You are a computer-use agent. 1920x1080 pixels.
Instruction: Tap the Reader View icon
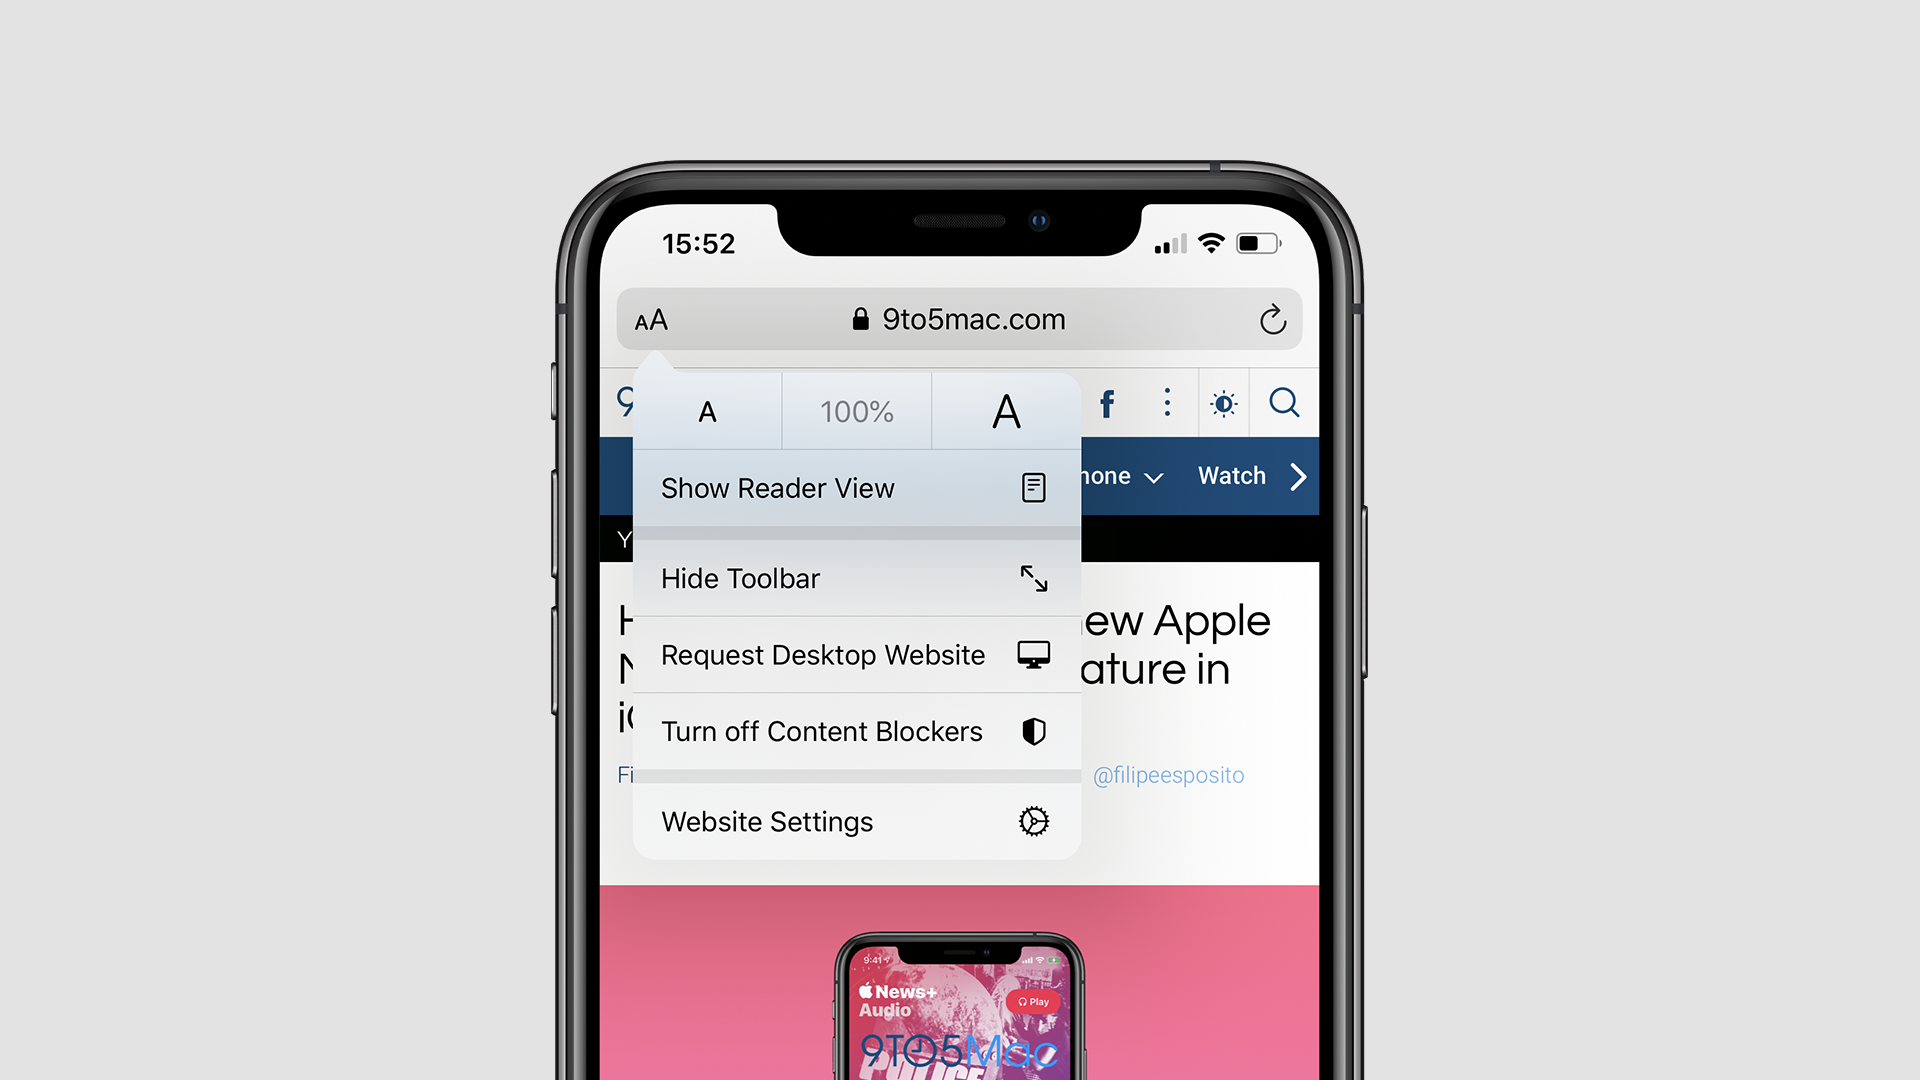pos(1034,488)
